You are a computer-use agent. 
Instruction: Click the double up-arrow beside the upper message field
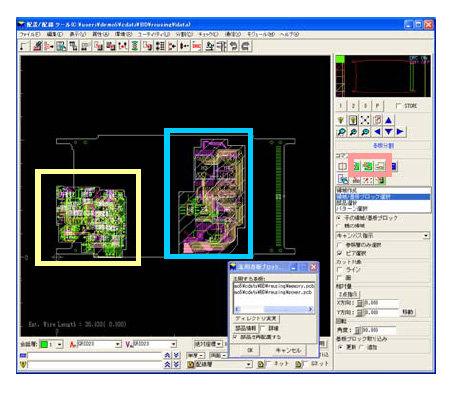coord(167,356)
